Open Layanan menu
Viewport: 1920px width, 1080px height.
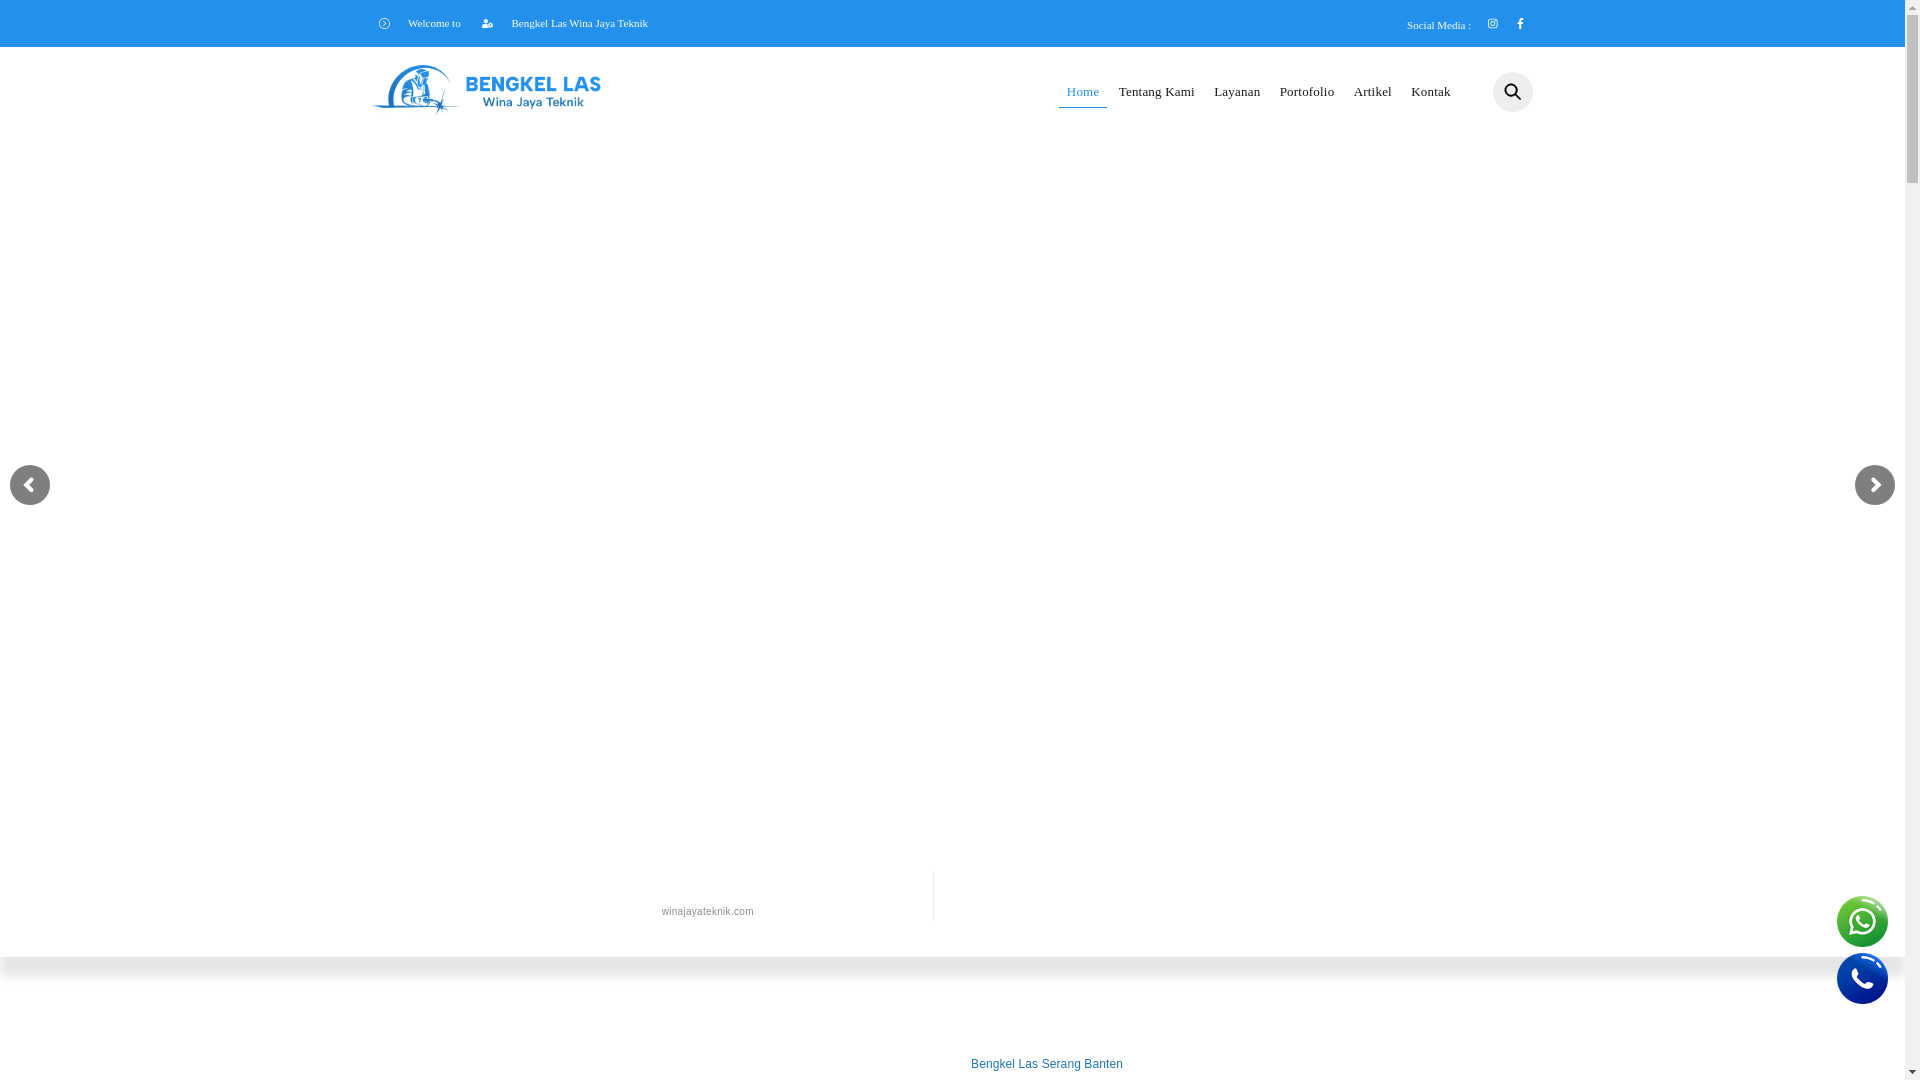click(1236, 92)
